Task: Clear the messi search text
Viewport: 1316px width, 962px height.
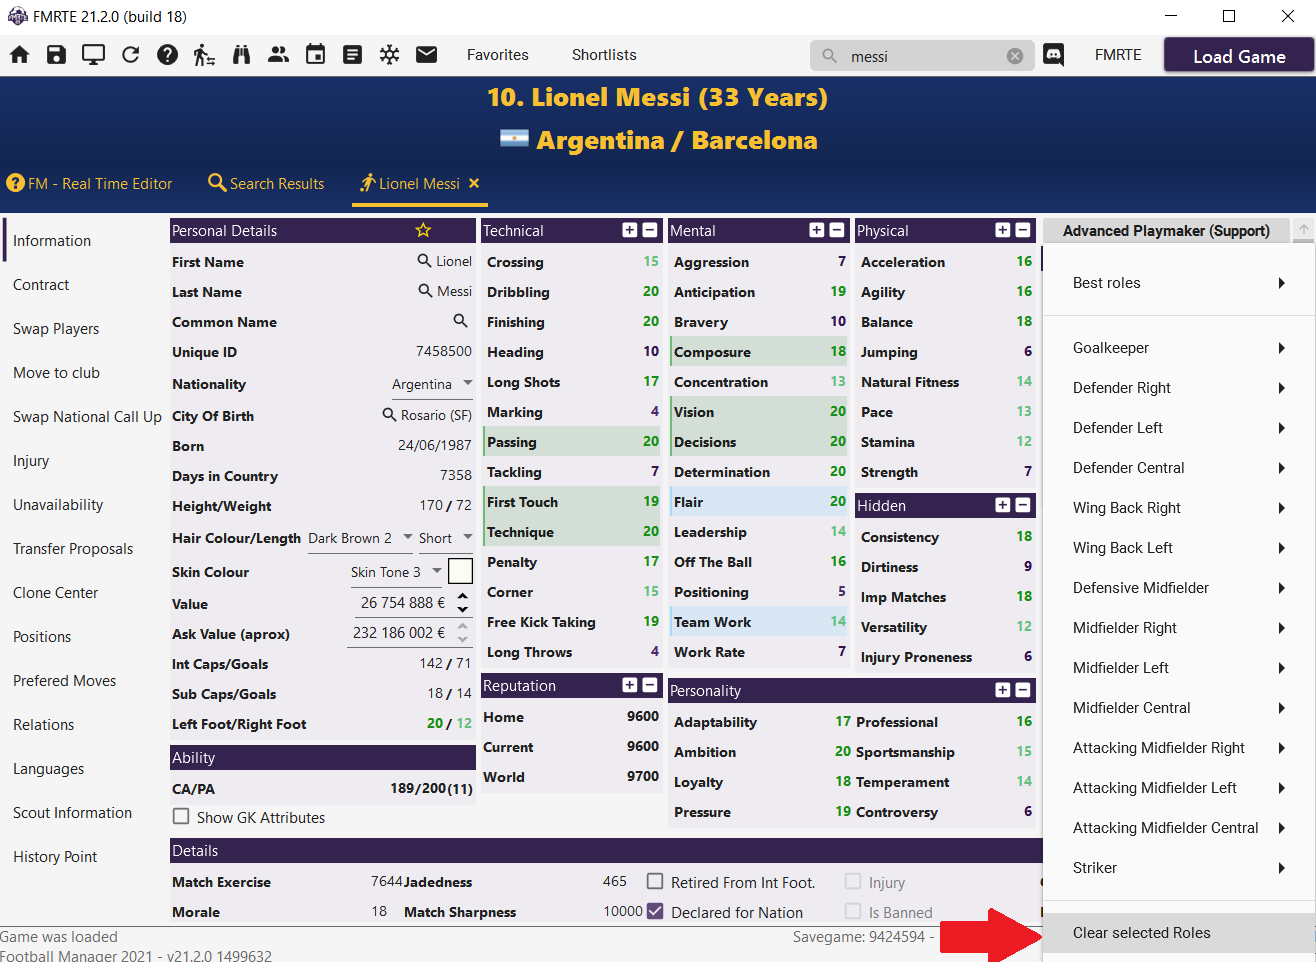Action: point(1015,56)
